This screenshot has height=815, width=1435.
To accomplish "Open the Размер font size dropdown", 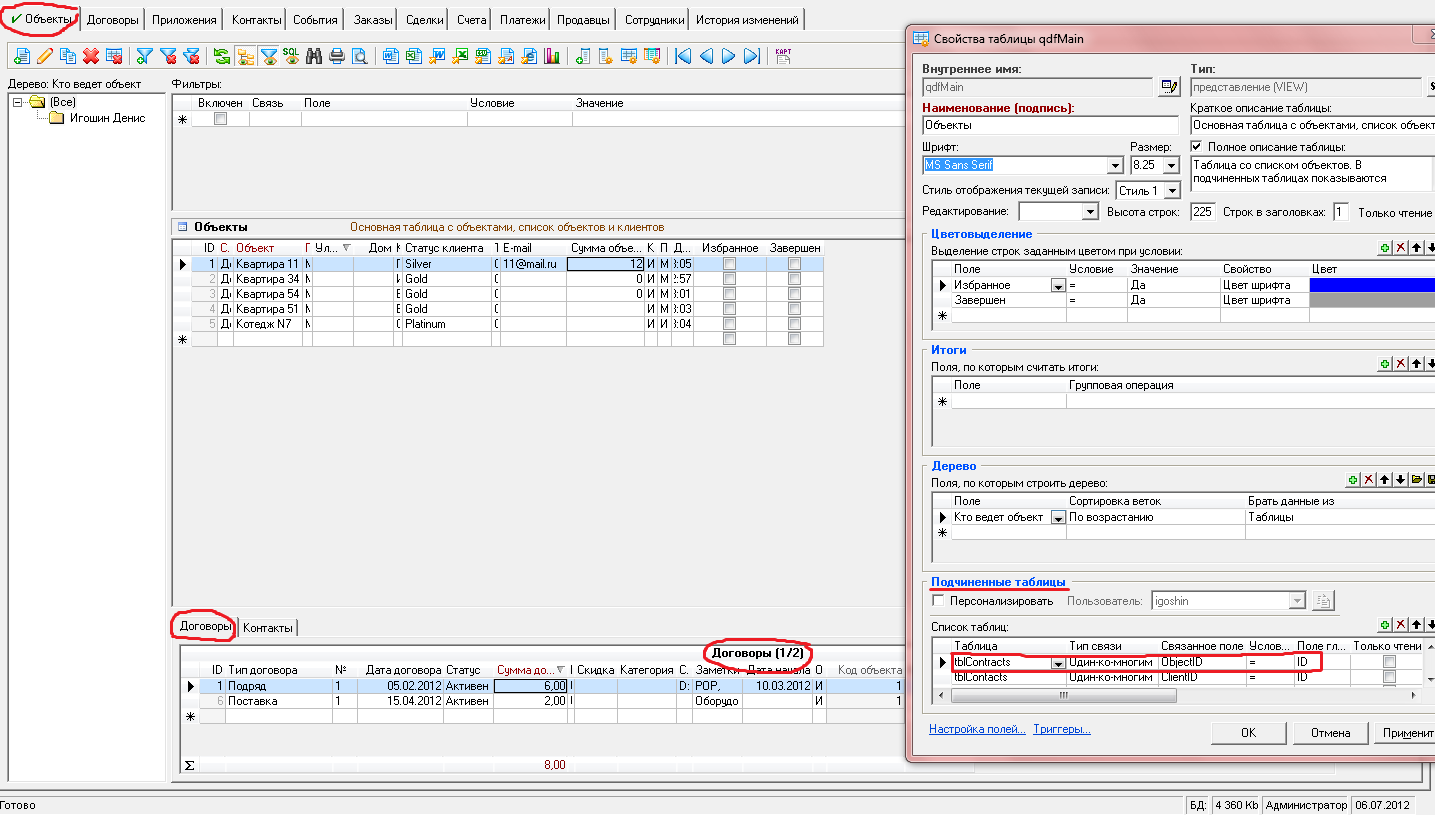I will (x=1173, y=165).
